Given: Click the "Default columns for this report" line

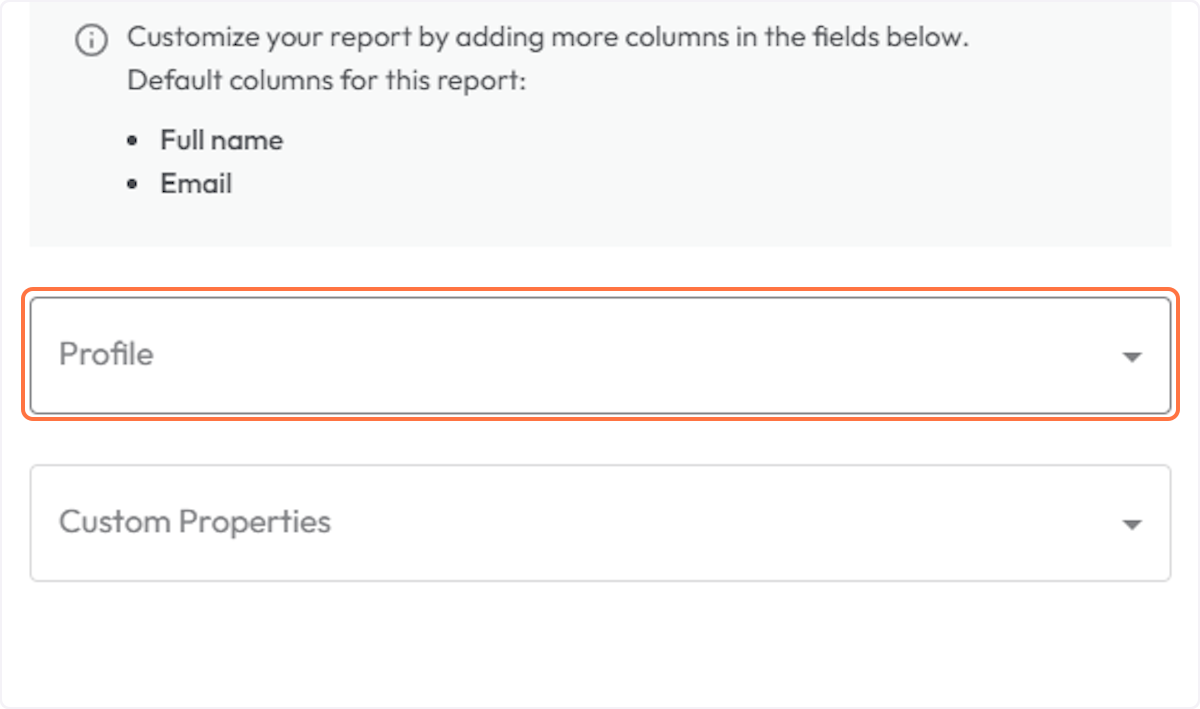Looking at the screenshot, I should pyautogui.click(x=326, y=81).
